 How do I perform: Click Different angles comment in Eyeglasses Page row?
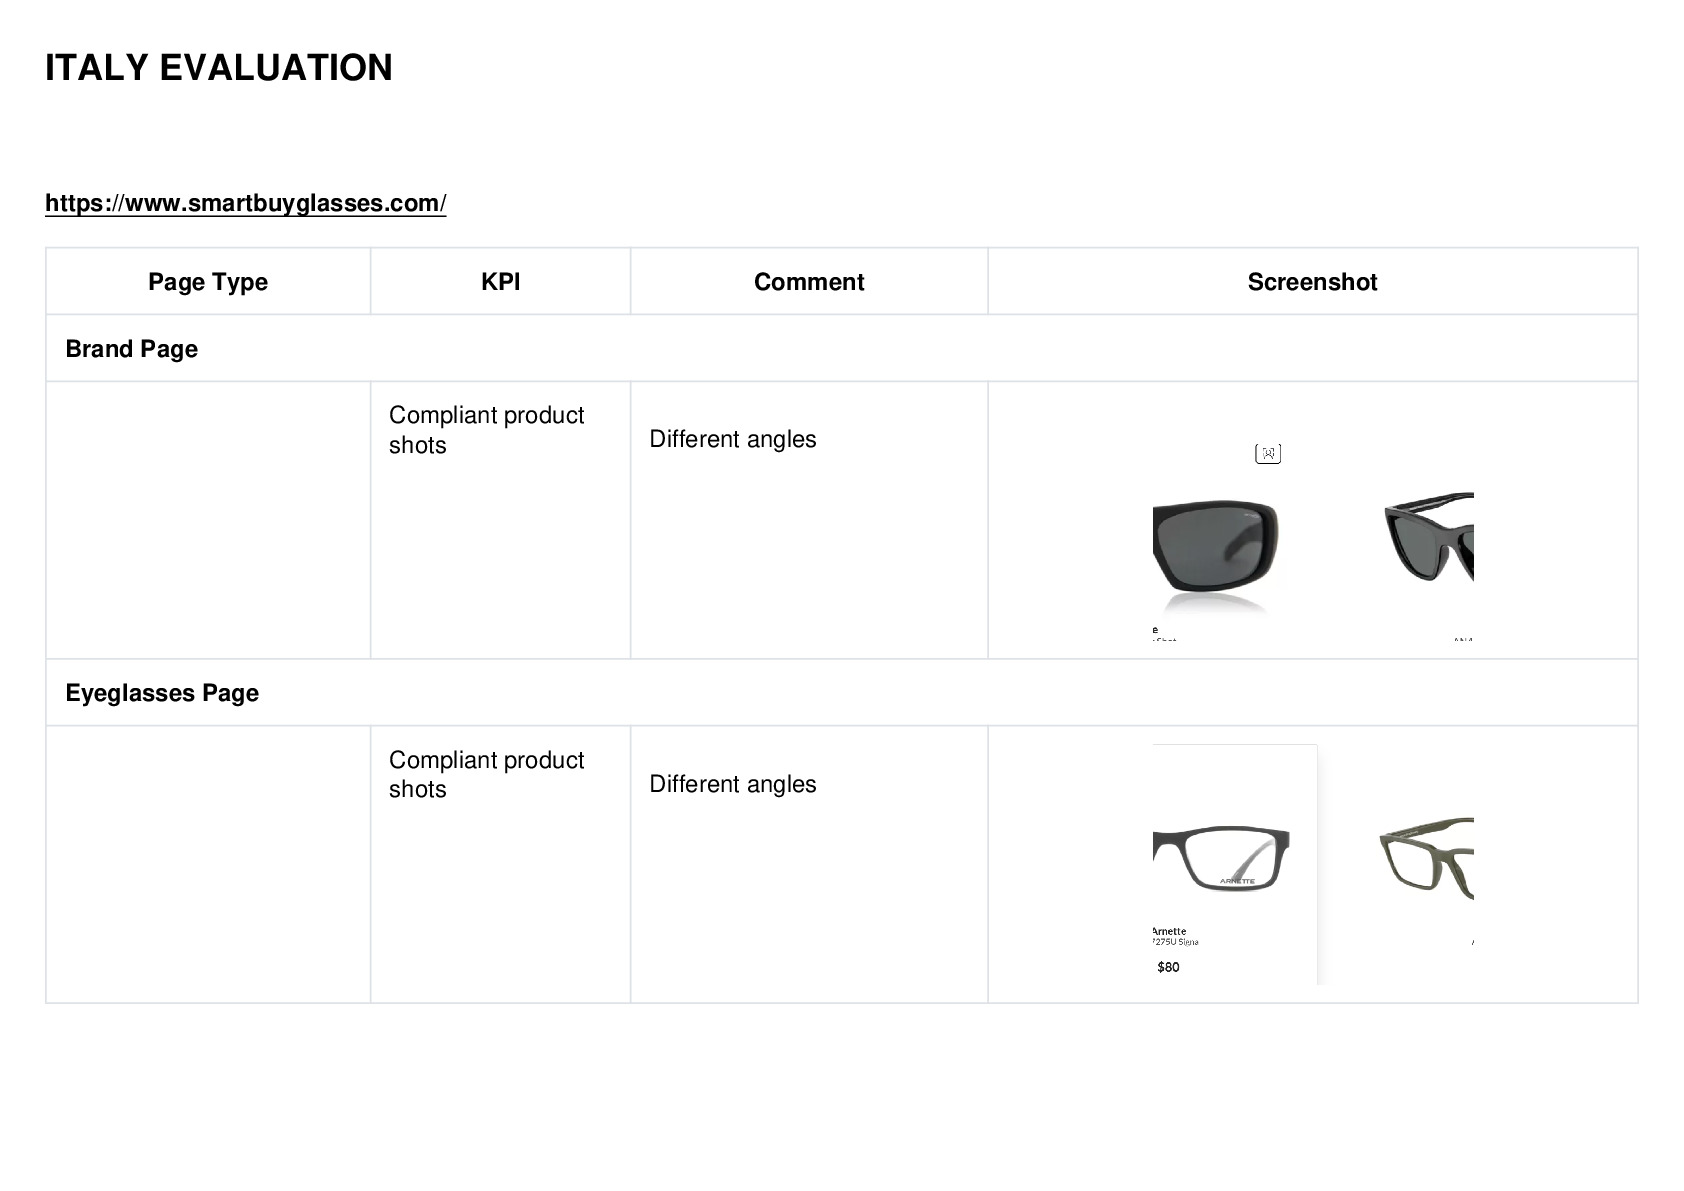pyautogui.click(x=733, y=784)
